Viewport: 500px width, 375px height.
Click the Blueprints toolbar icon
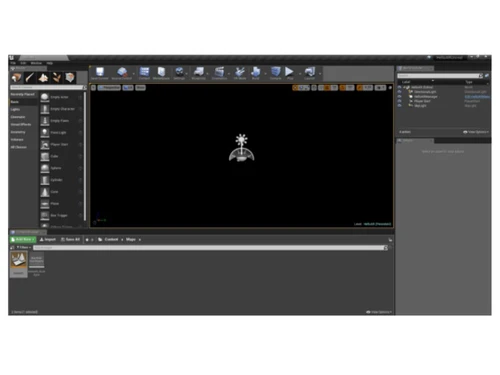coord(199,72)
